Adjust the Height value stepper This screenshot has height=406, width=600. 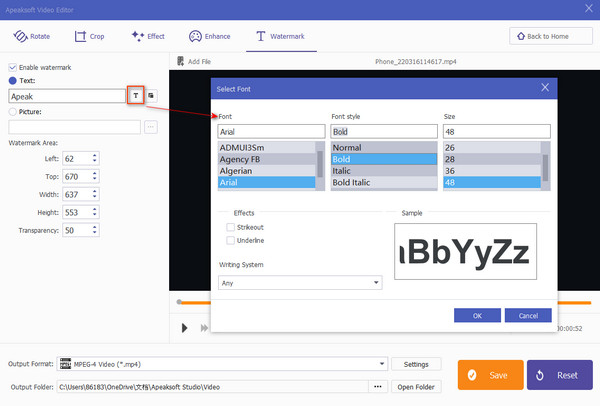click(x=95, y=212)
